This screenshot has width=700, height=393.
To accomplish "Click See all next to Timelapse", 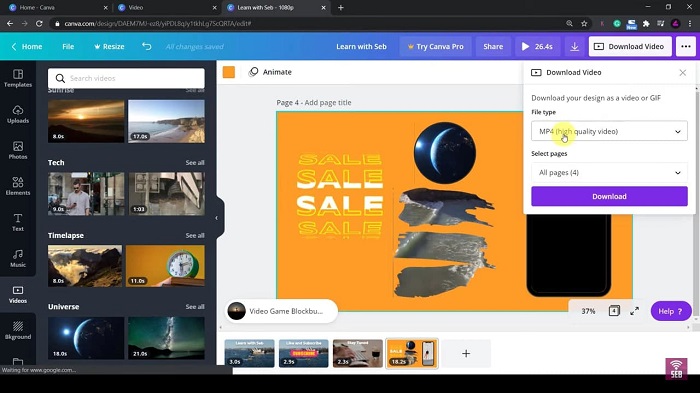I will click(x=195, y=235).
